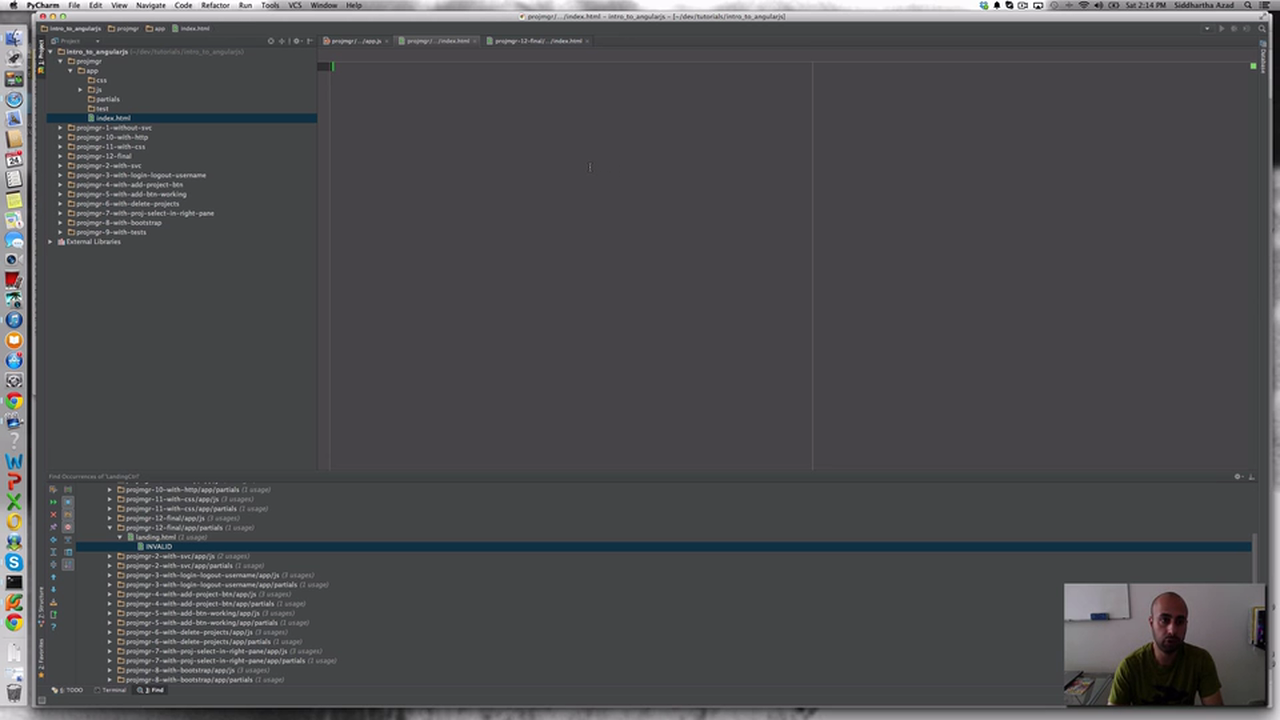Click the Run play button in toolbar

(1221, 28)
